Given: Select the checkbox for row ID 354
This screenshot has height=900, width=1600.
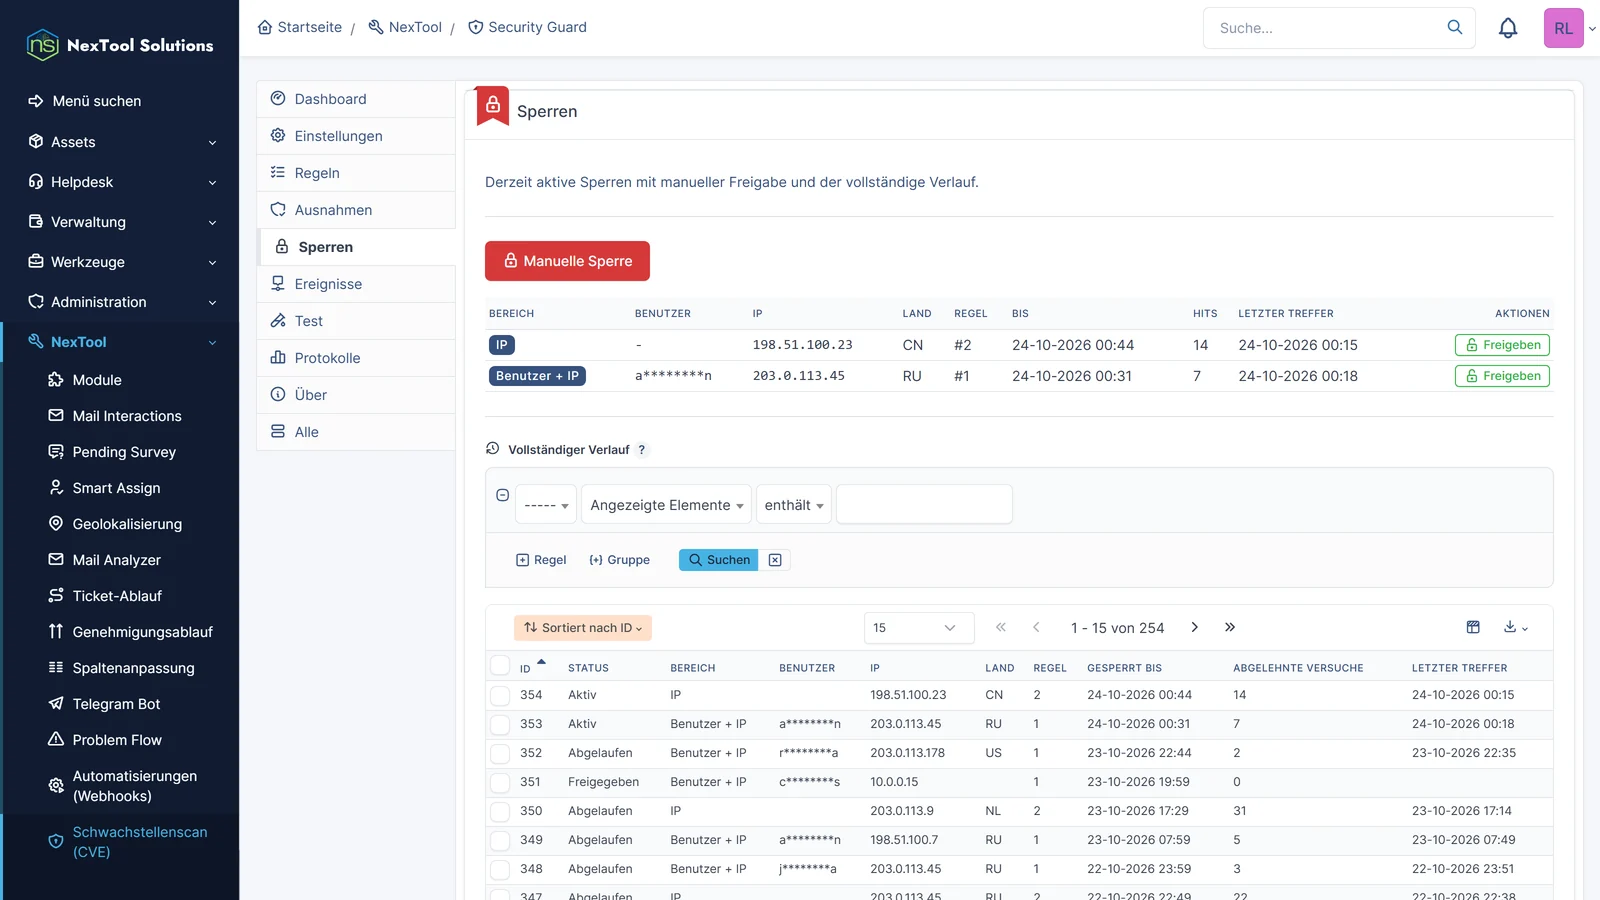Looking at the screenshot, I should click(500, 695).
